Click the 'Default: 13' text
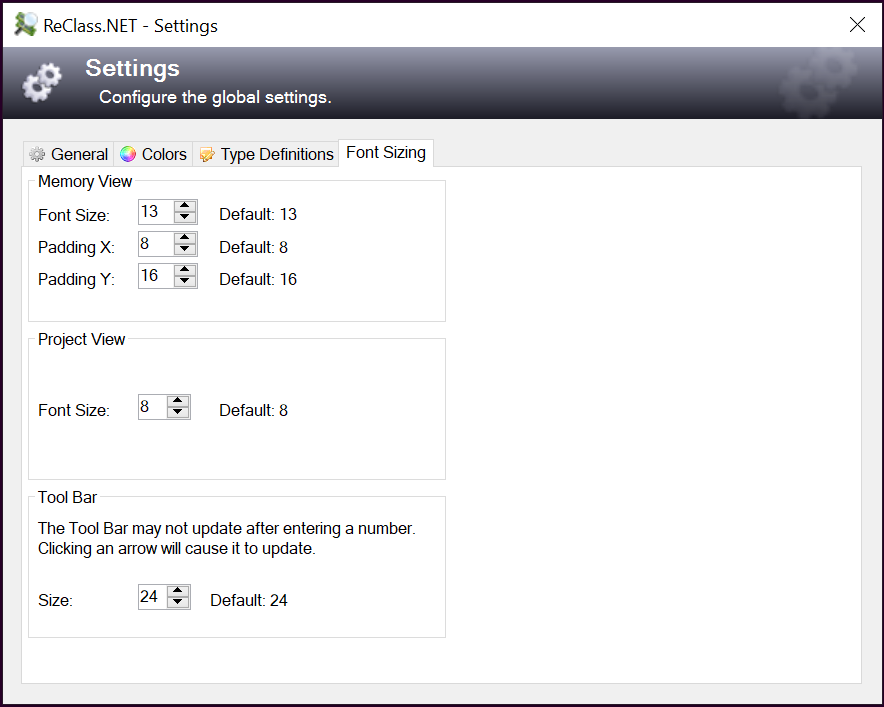Image resolution: width=884 pixels, height=707 pixels. (258, 214)
